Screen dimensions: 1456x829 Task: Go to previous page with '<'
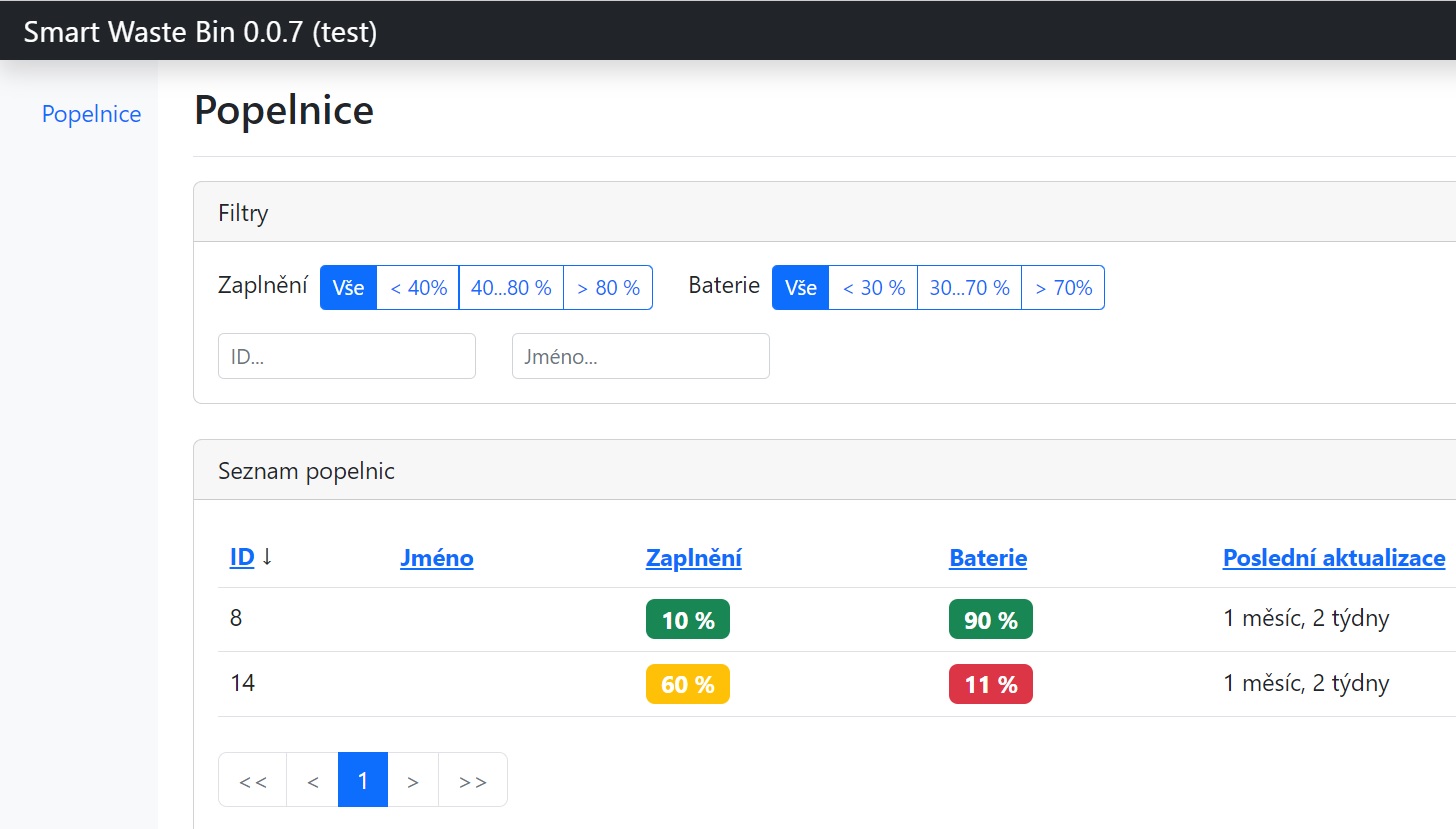coord(313,780)
